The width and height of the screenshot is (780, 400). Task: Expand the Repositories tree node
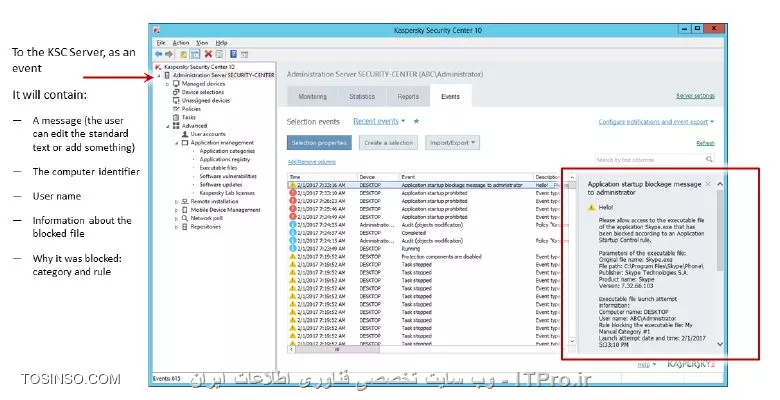177,227
